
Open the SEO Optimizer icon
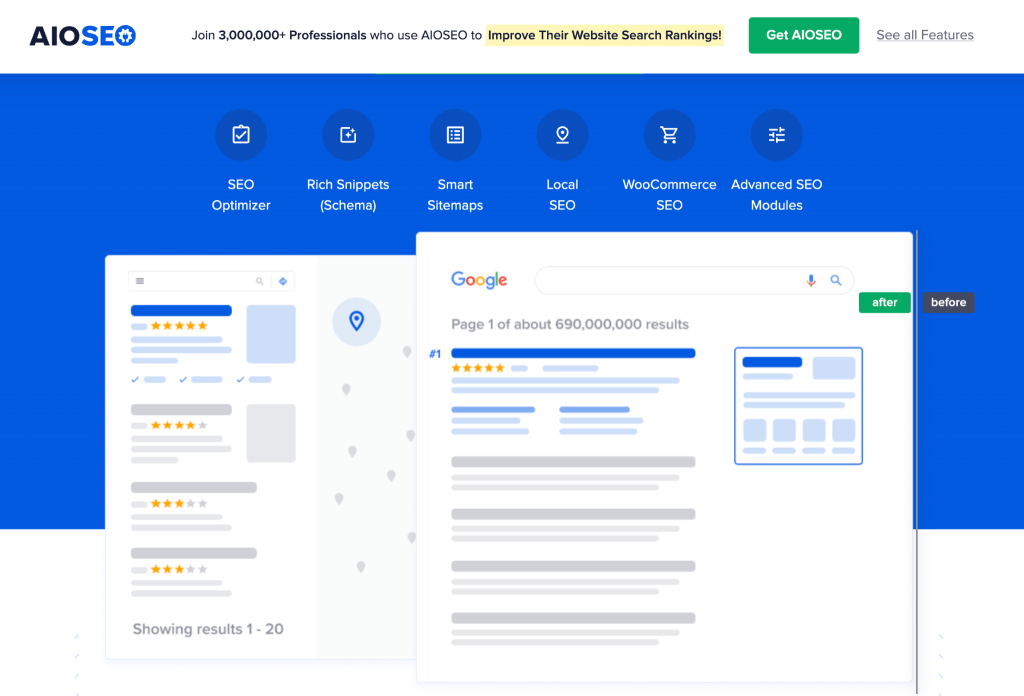point(241,134)
